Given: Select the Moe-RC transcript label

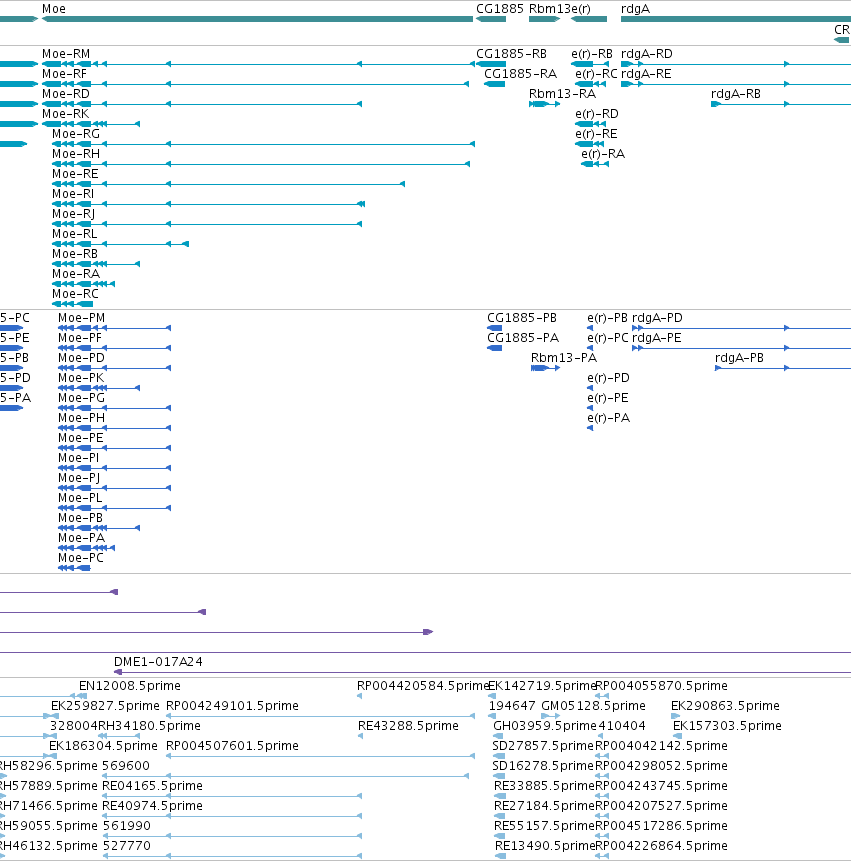Looking at the screenshot, I should tap(75, 294).
